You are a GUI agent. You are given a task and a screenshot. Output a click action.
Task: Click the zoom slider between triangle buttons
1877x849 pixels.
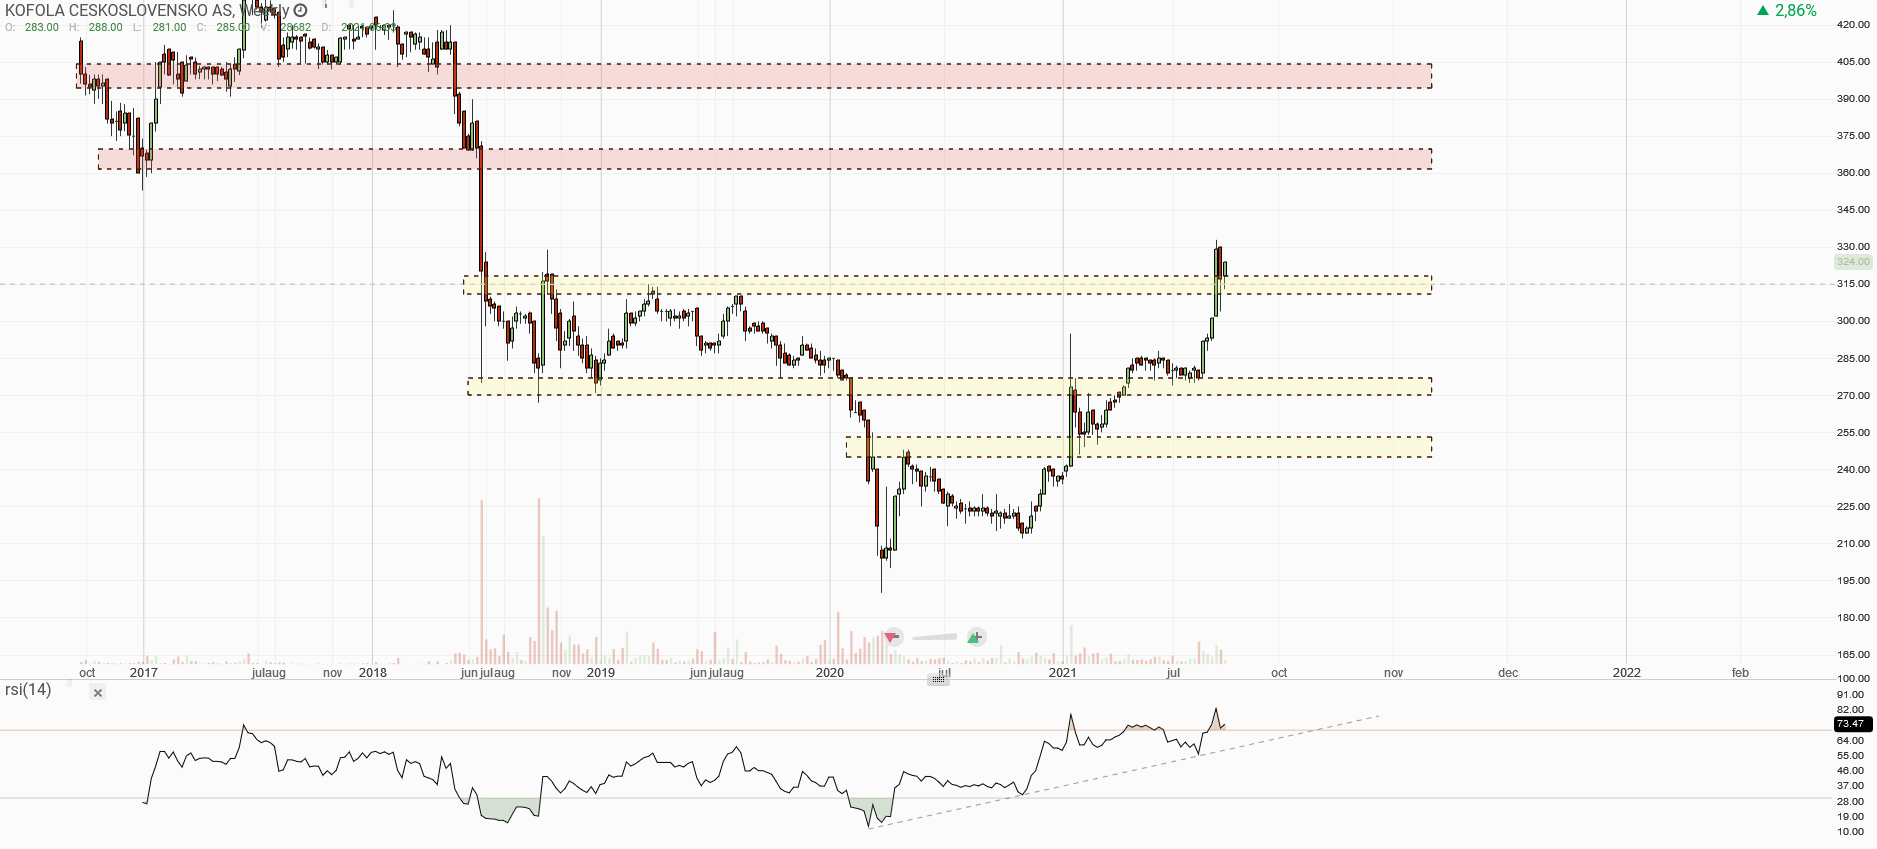point(934,637)
